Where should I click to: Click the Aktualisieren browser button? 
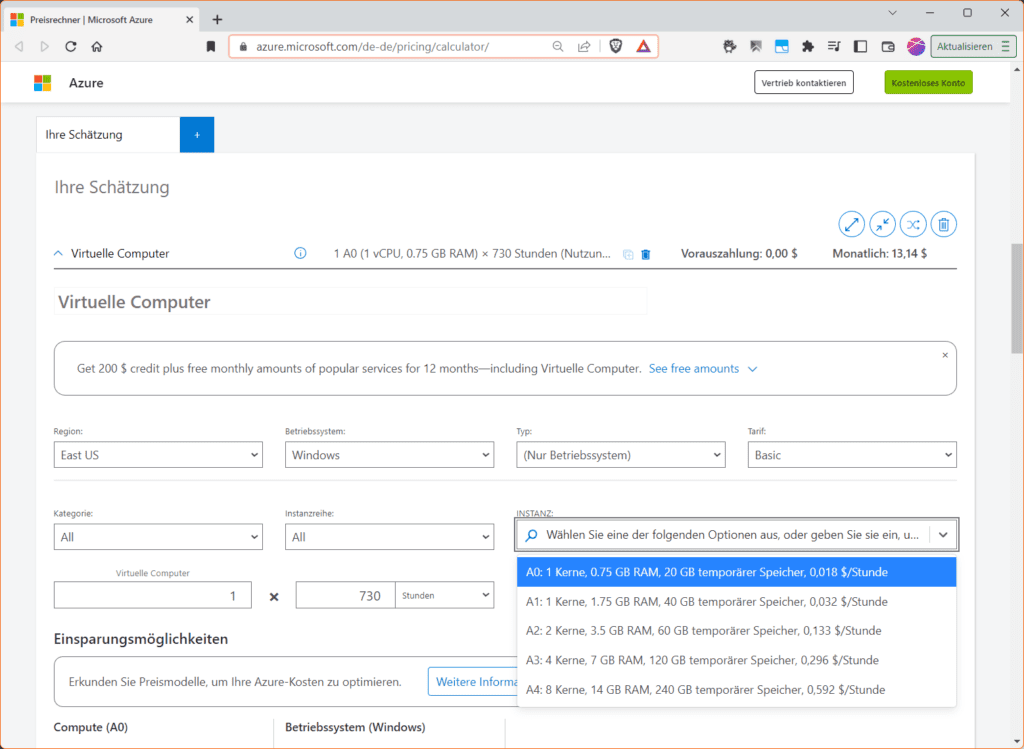point(973,46)
